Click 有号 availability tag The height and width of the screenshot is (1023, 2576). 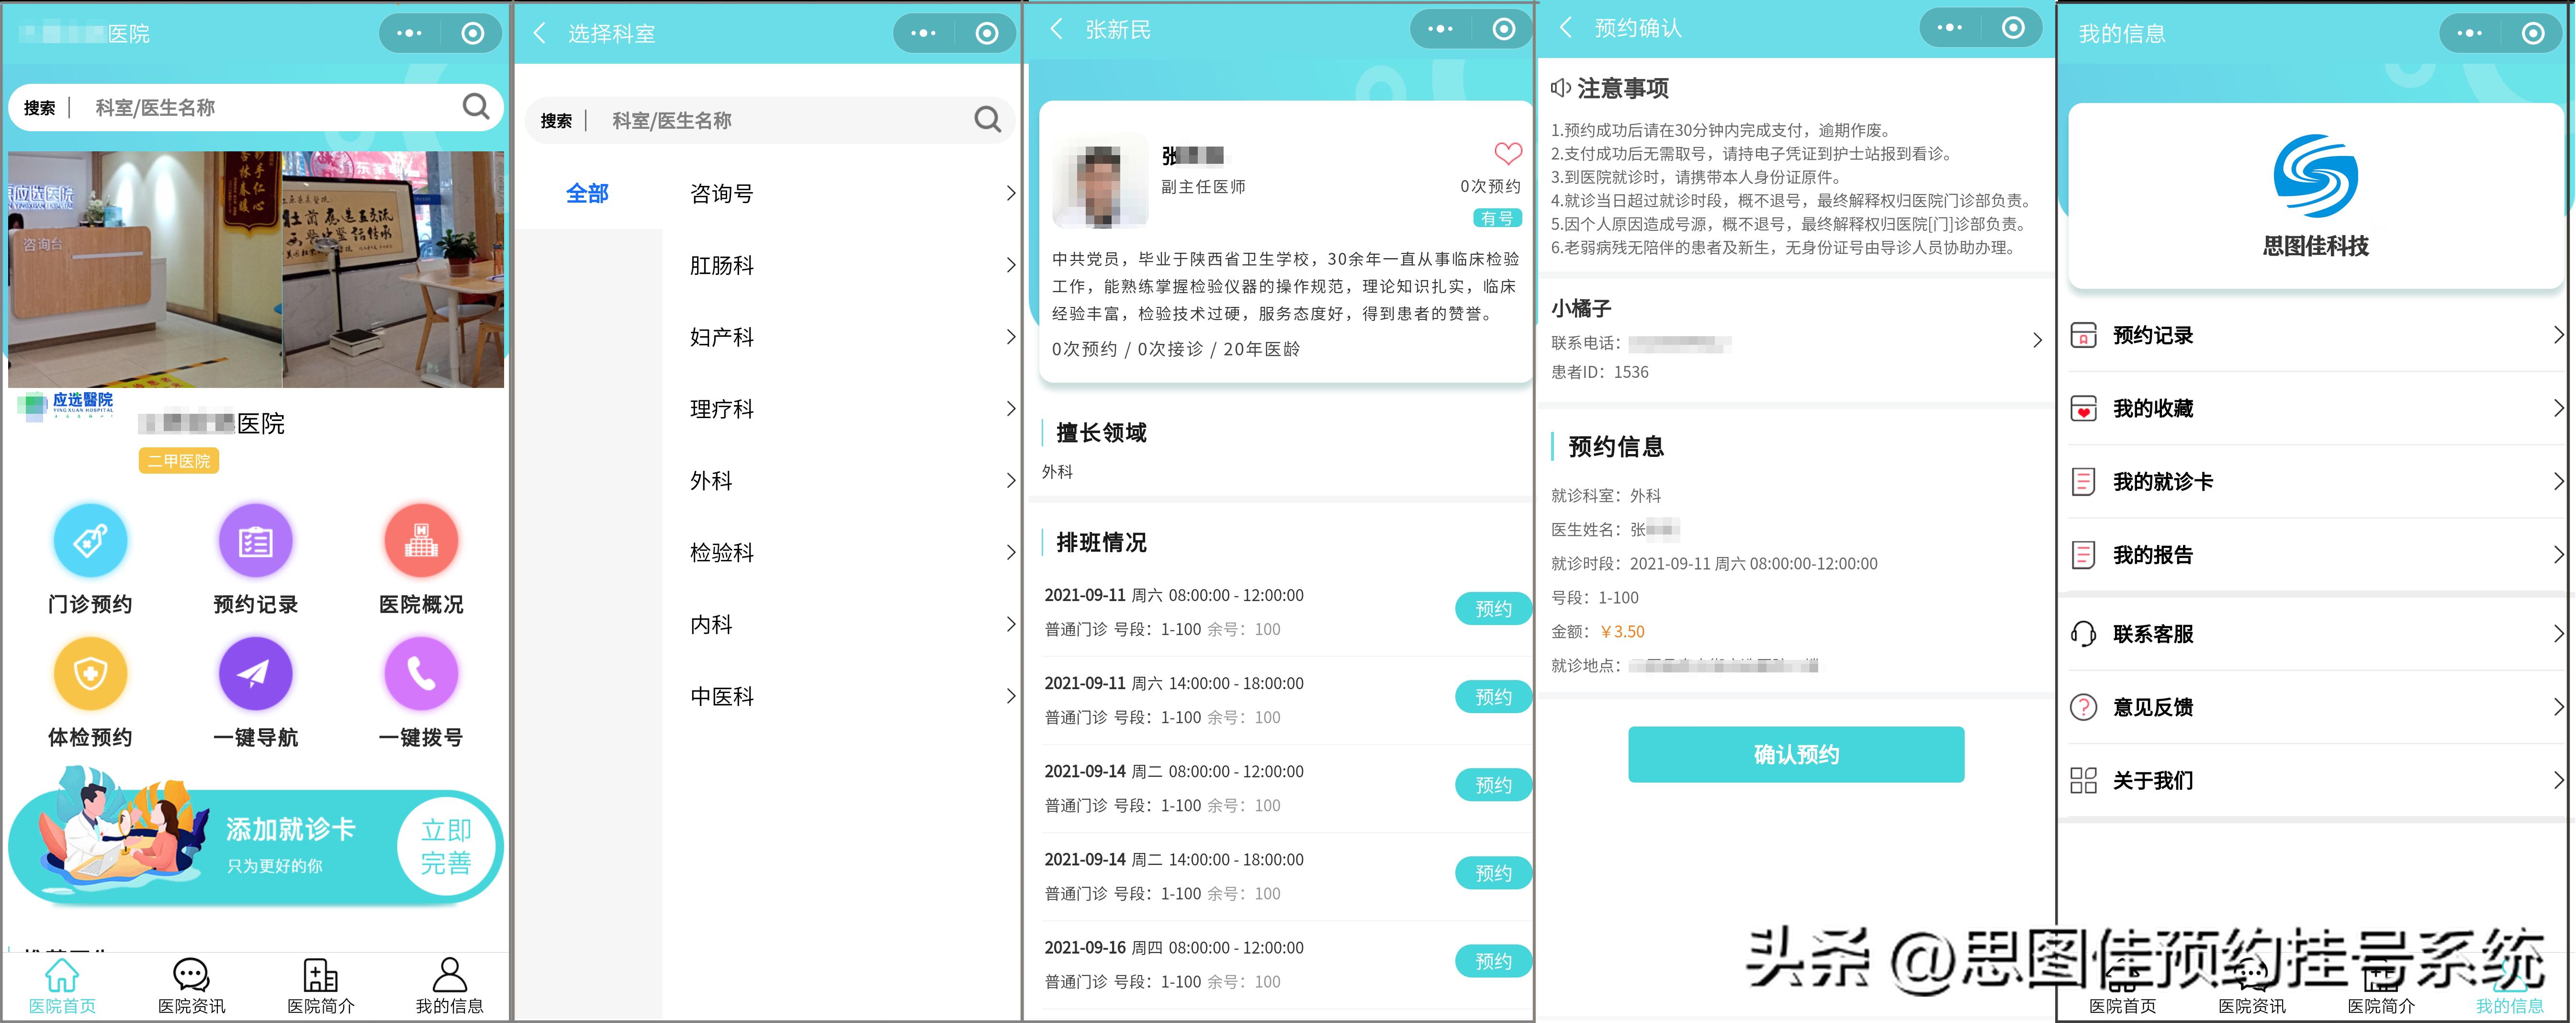click(1497, 218)
